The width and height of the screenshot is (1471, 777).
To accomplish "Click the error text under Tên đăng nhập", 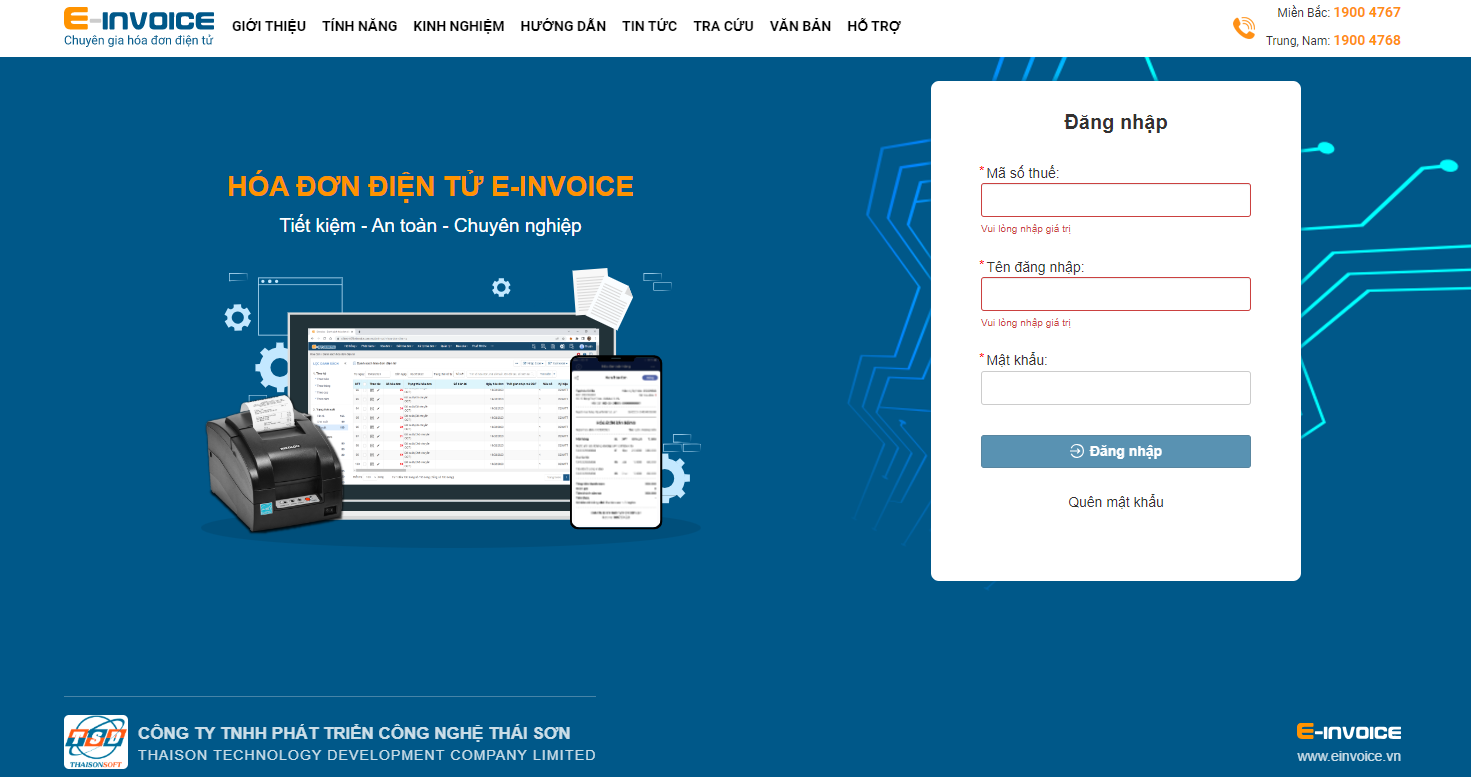I will 1026,323.
